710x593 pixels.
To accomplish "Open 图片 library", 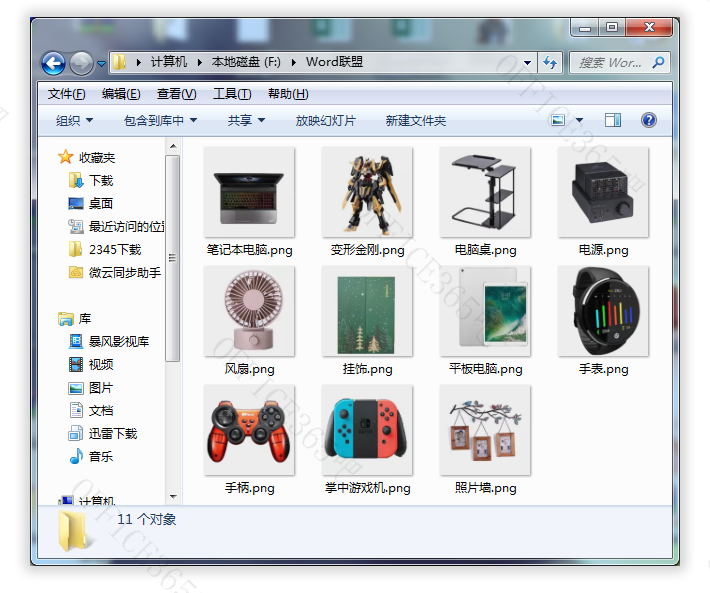I will pyautogui.click(x=91, y=387).
